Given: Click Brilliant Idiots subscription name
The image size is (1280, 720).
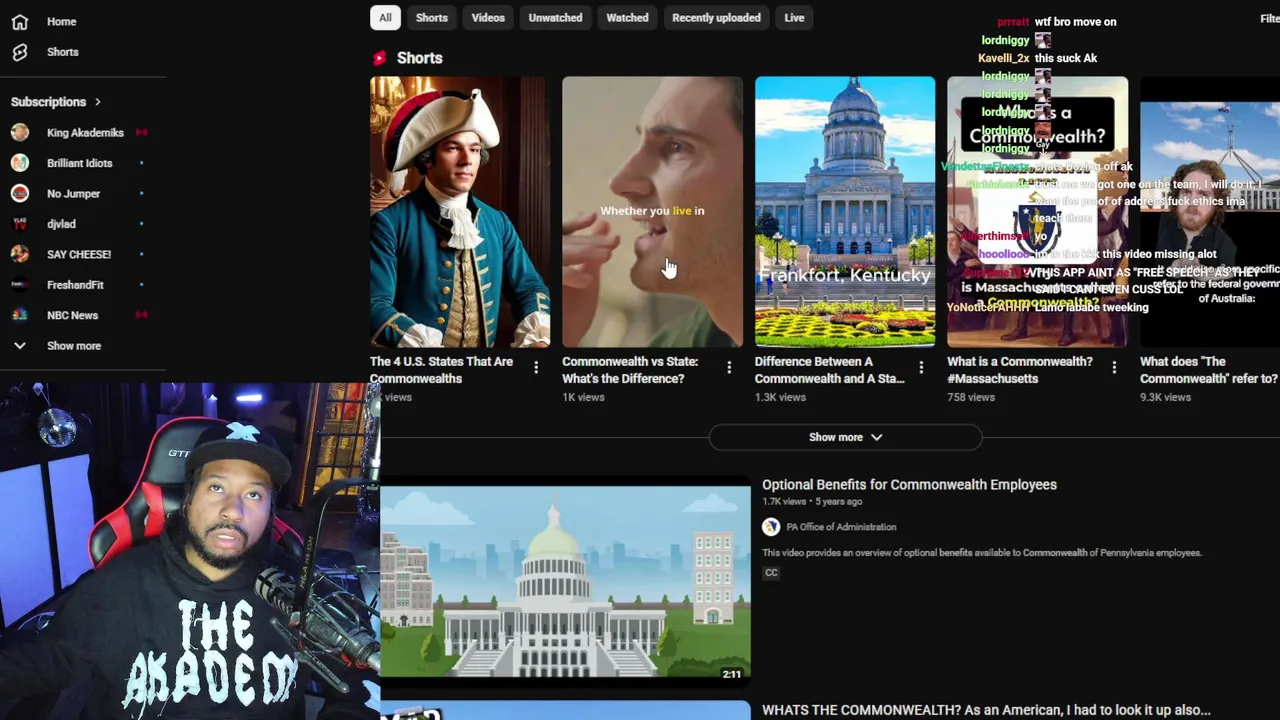Looking at the screenshot, I should point(80,163).
